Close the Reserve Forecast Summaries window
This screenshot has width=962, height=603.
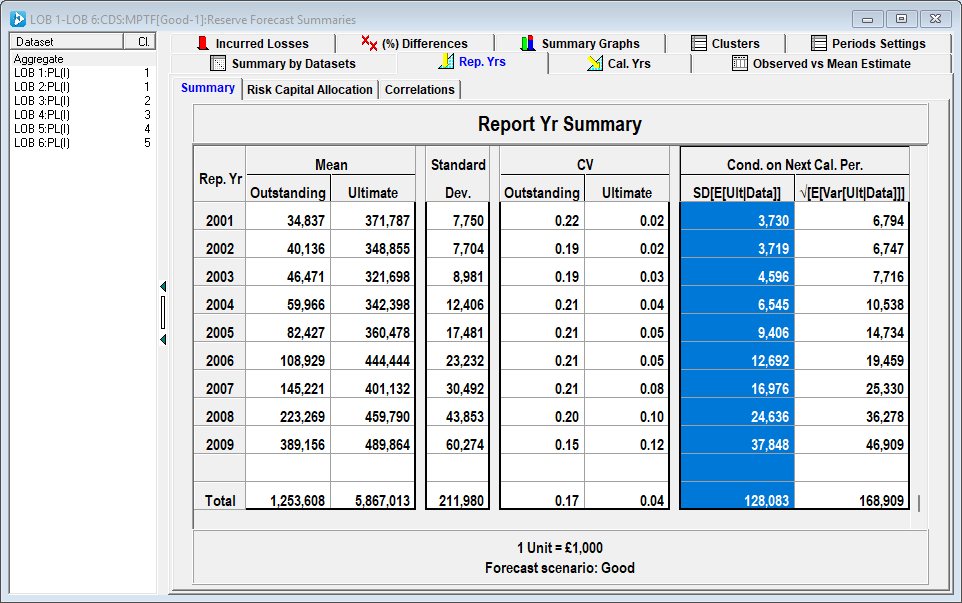[935, 19]
